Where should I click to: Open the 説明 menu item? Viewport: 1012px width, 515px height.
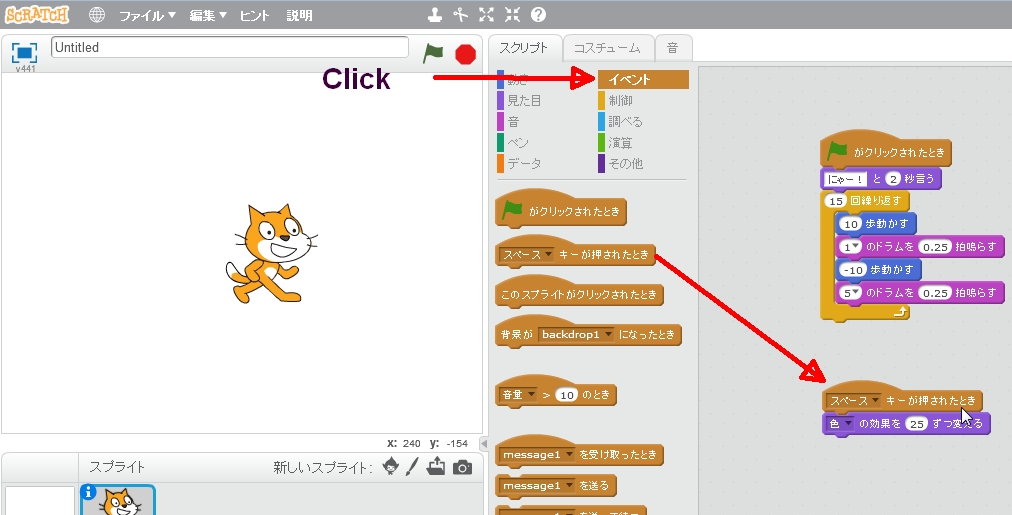(x=299, y=15)
